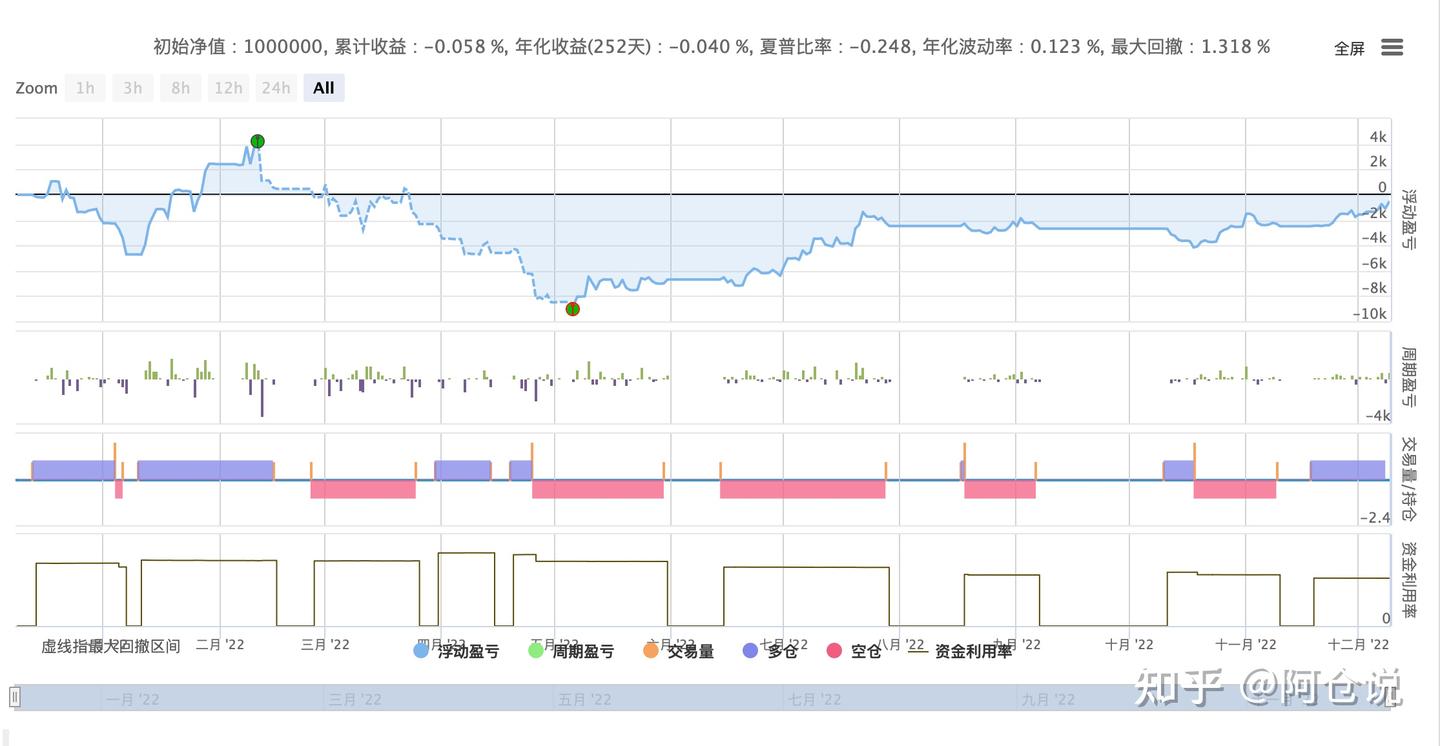Click the bottom navigator range bar
Screen dimensions: 1440x746
click(x=700, y=699)
